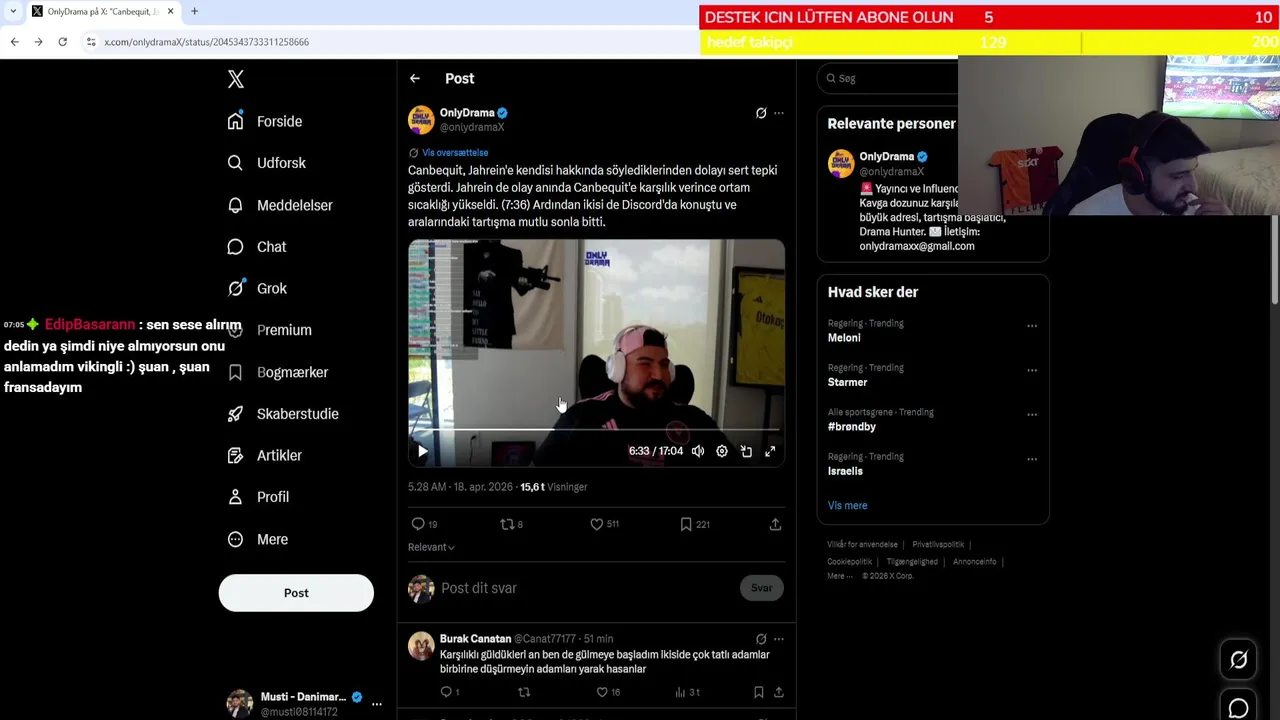Open Udforsk explore page
The height and width of the screenshot is (720, 1280).
pos(267,163)
